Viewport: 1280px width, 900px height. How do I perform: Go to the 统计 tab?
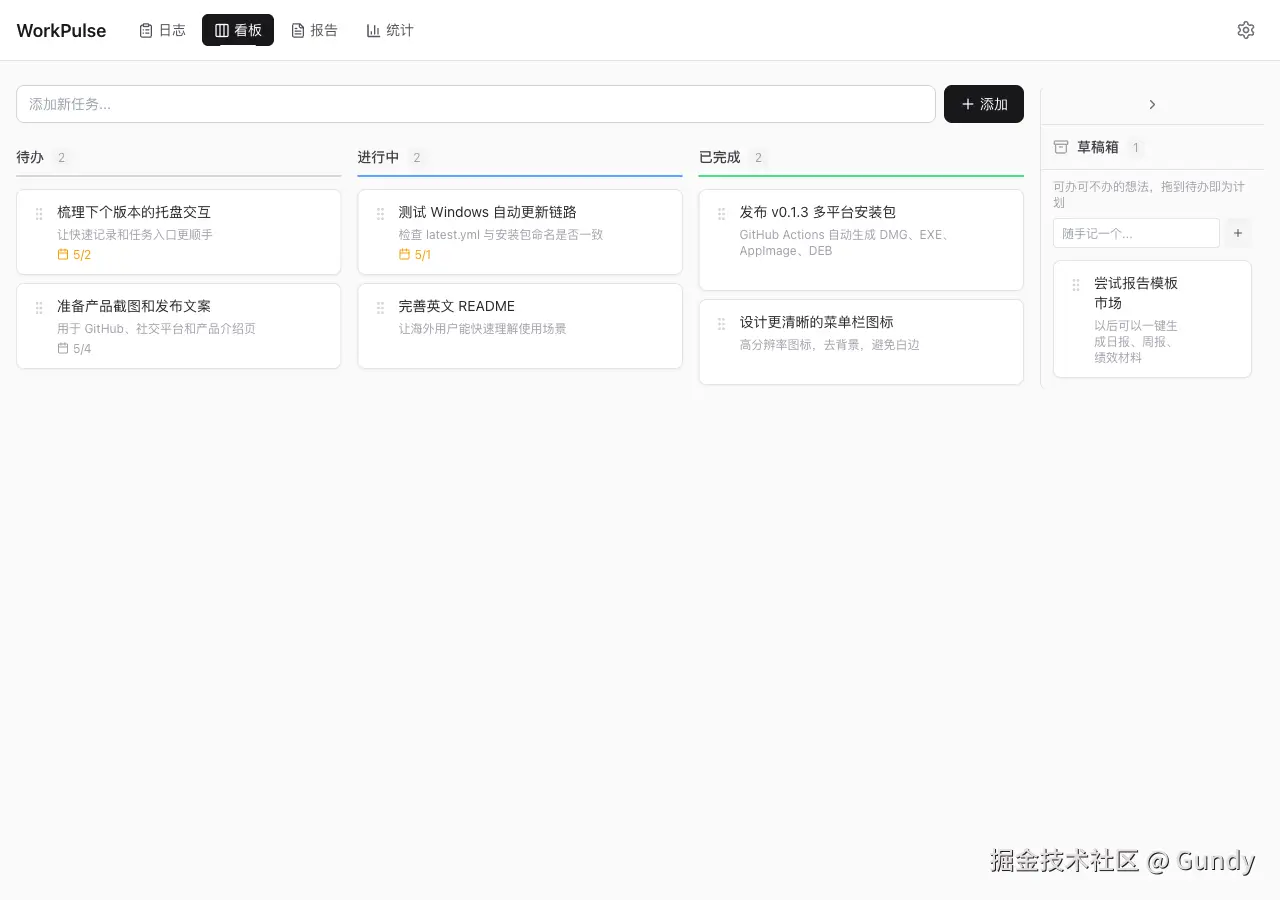[x=390, y=30]
